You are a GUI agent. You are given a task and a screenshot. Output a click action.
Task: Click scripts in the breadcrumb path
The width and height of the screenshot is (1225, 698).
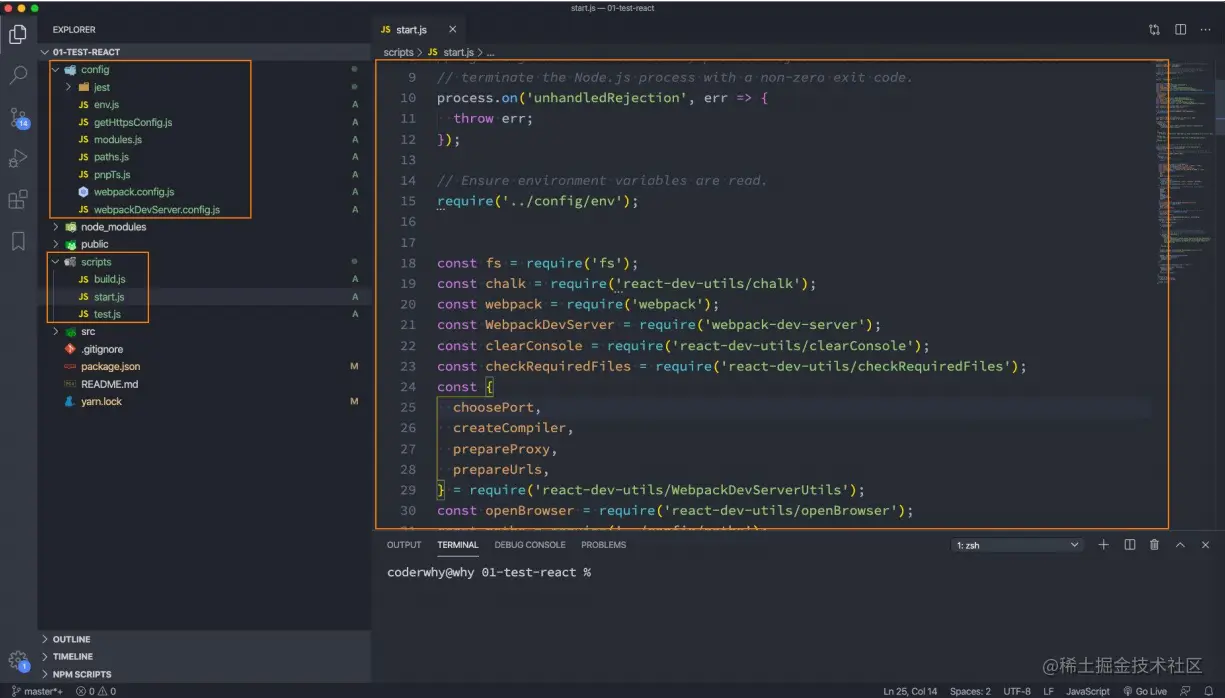point(398,52)
